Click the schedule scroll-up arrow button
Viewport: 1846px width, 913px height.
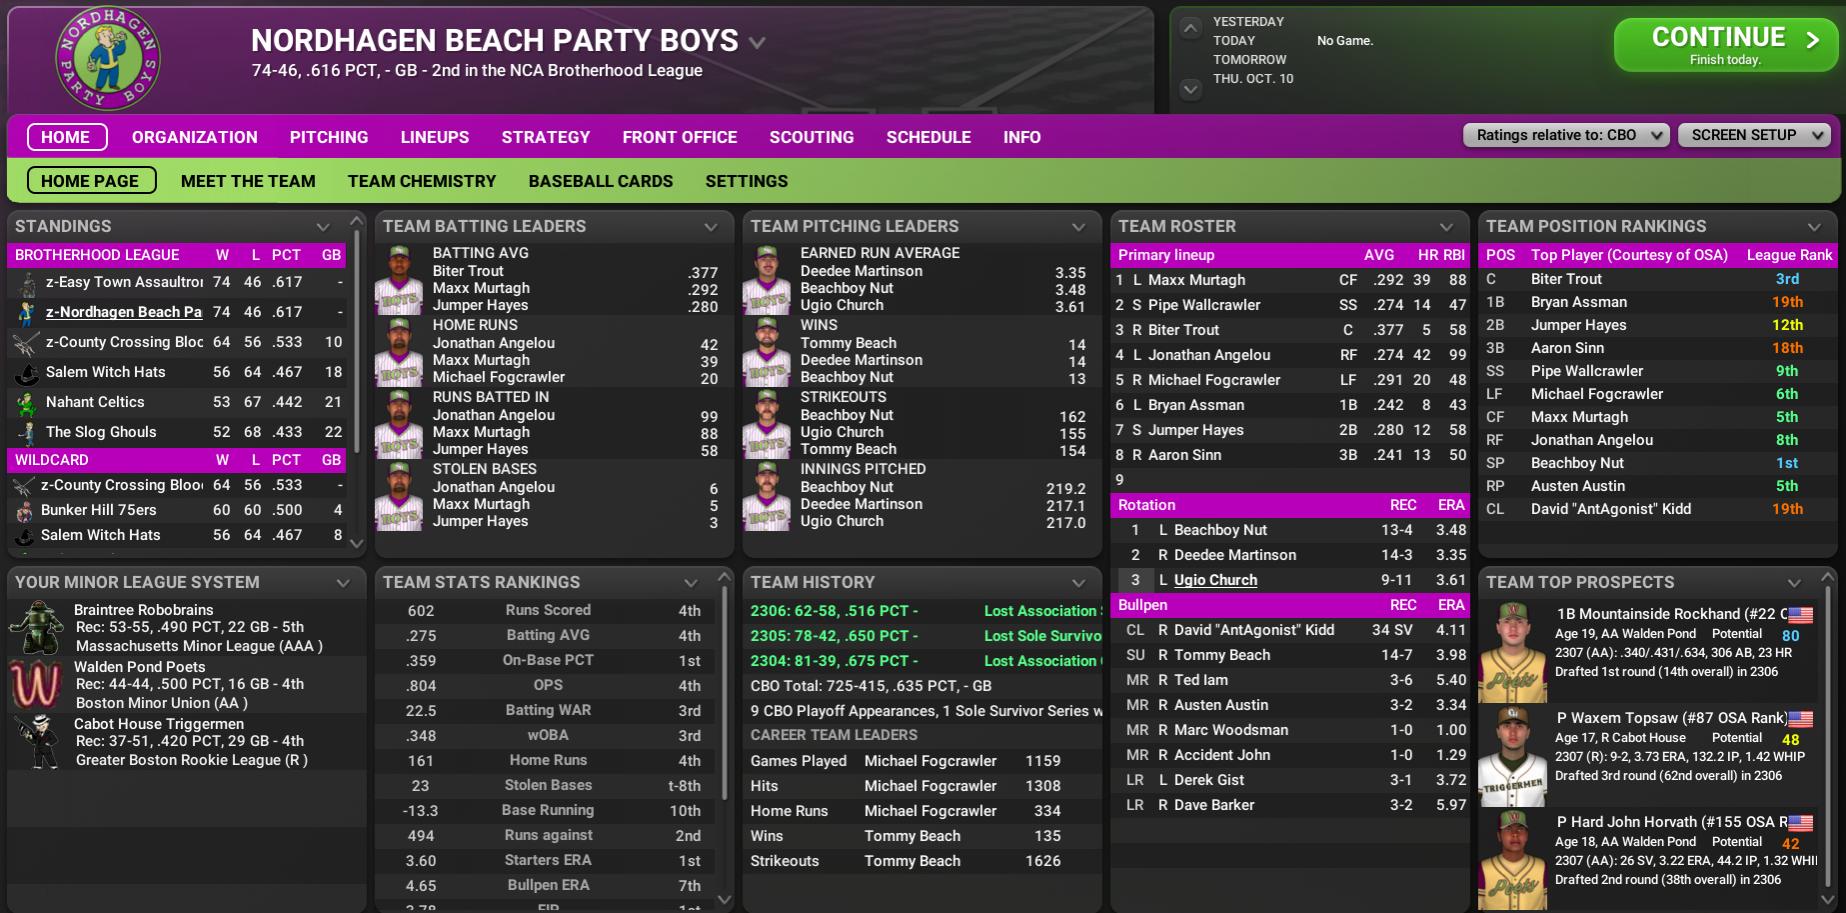1190,28
